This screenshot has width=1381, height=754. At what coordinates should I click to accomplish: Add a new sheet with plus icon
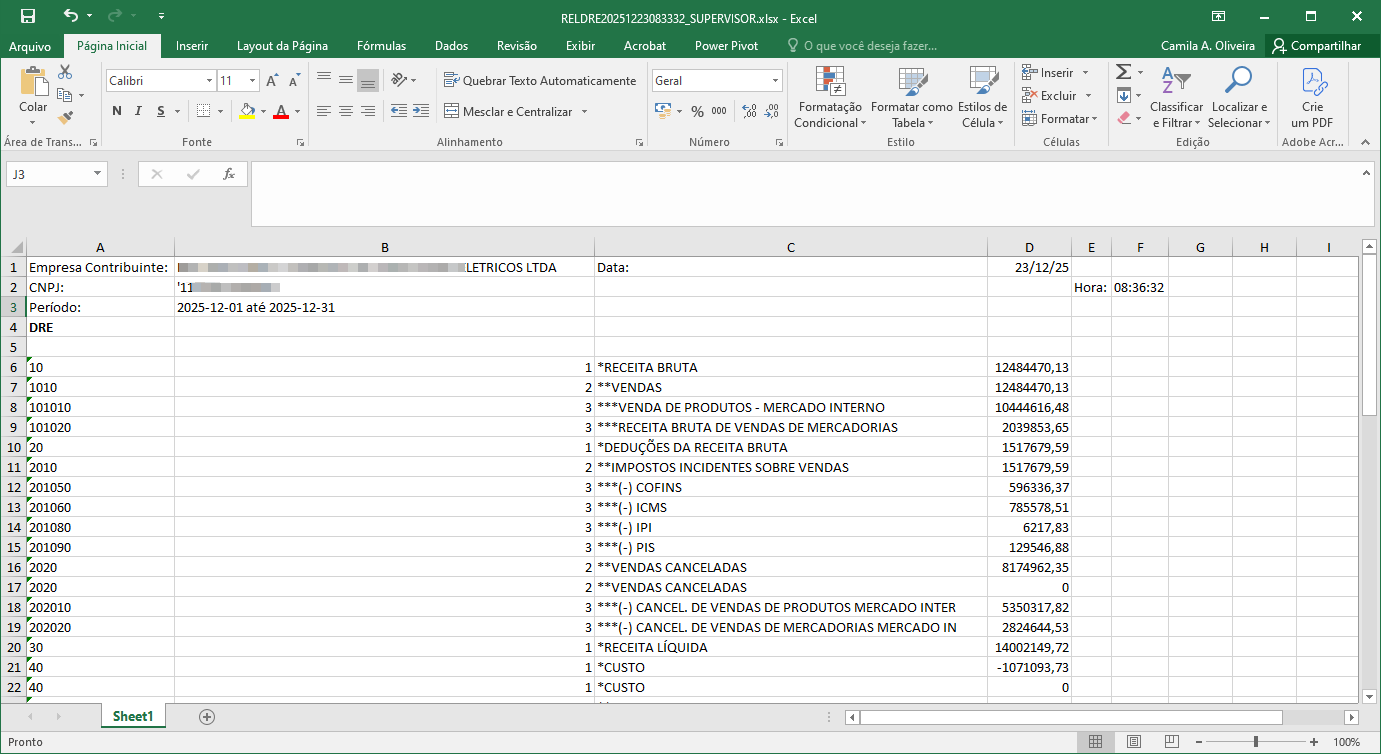[x=207, y=716]
